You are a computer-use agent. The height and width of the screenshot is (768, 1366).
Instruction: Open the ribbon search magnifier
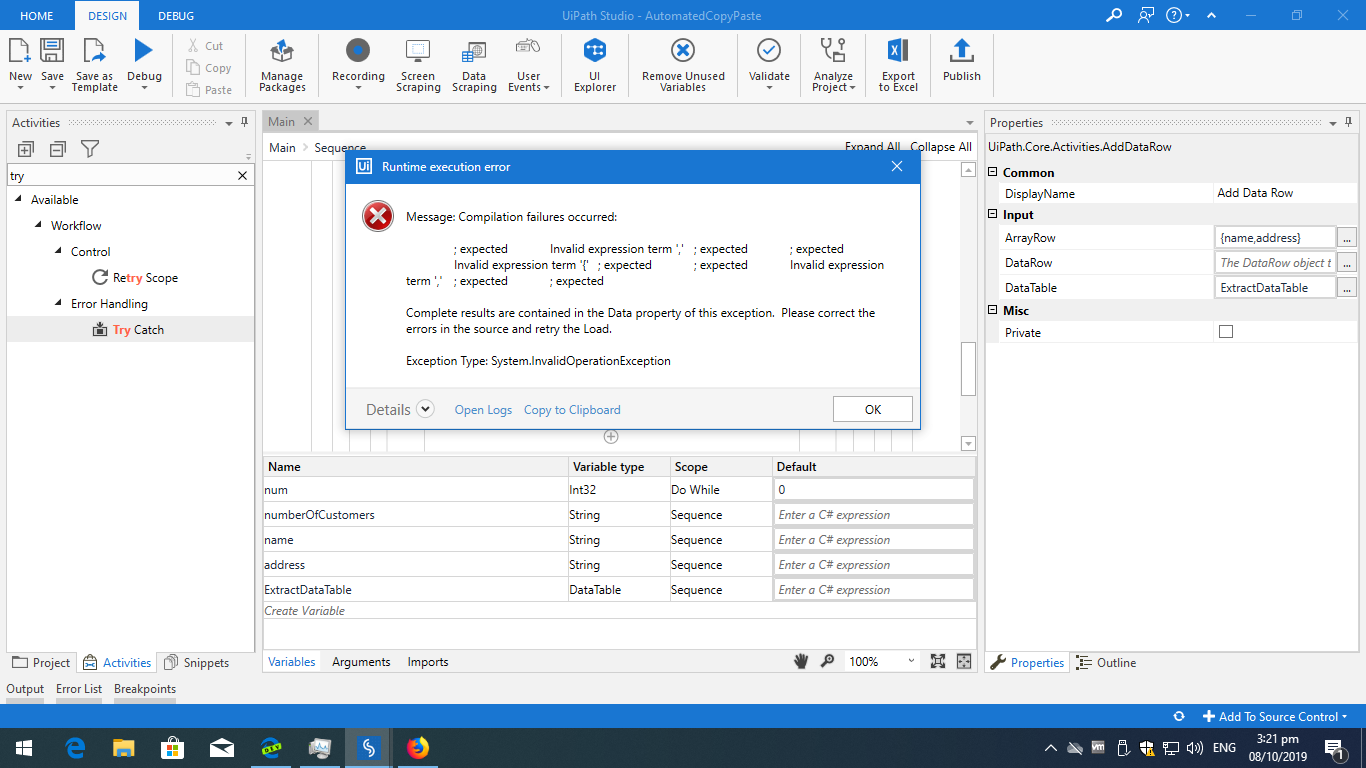[1113, 15]
